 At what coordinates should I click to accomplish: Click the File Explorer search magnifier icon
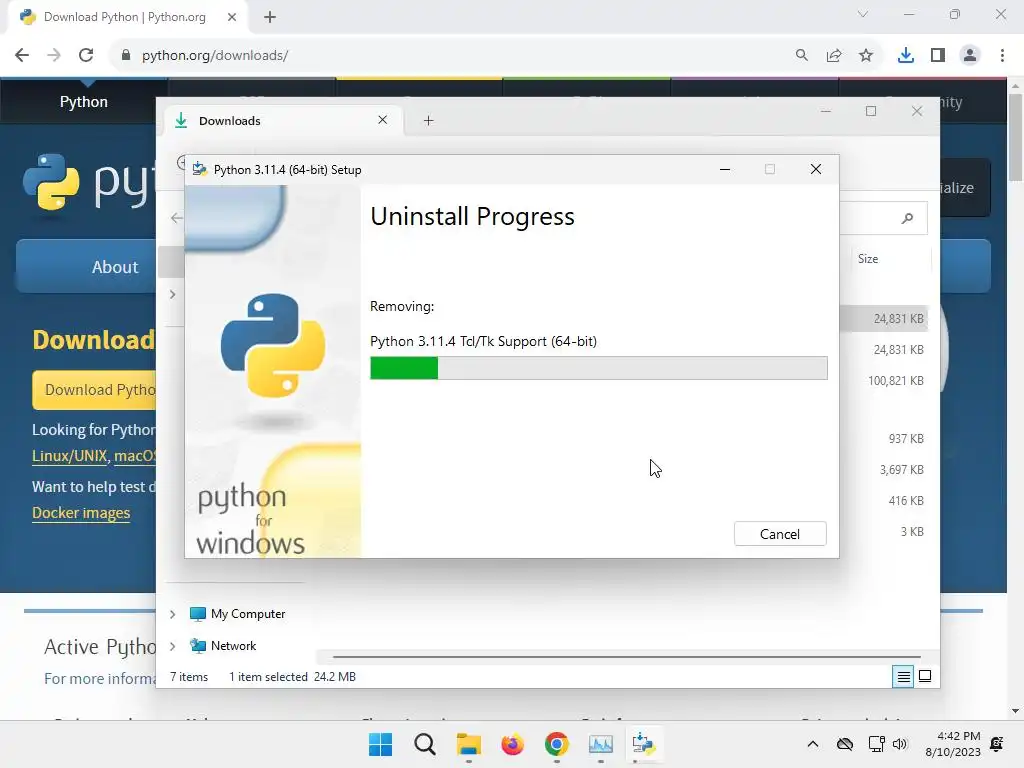[907, 218]
